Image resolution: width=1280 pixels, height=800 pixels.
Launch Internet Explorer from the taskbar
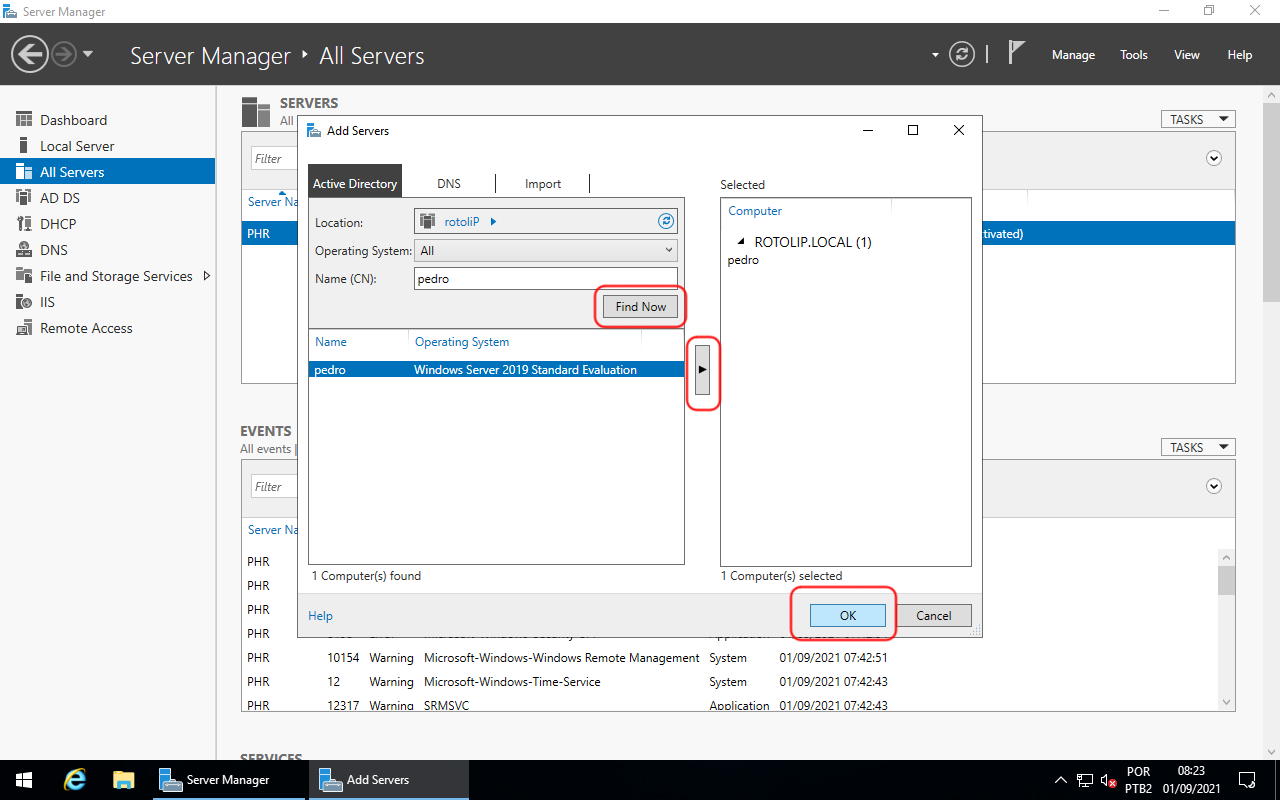pos(74,779)
